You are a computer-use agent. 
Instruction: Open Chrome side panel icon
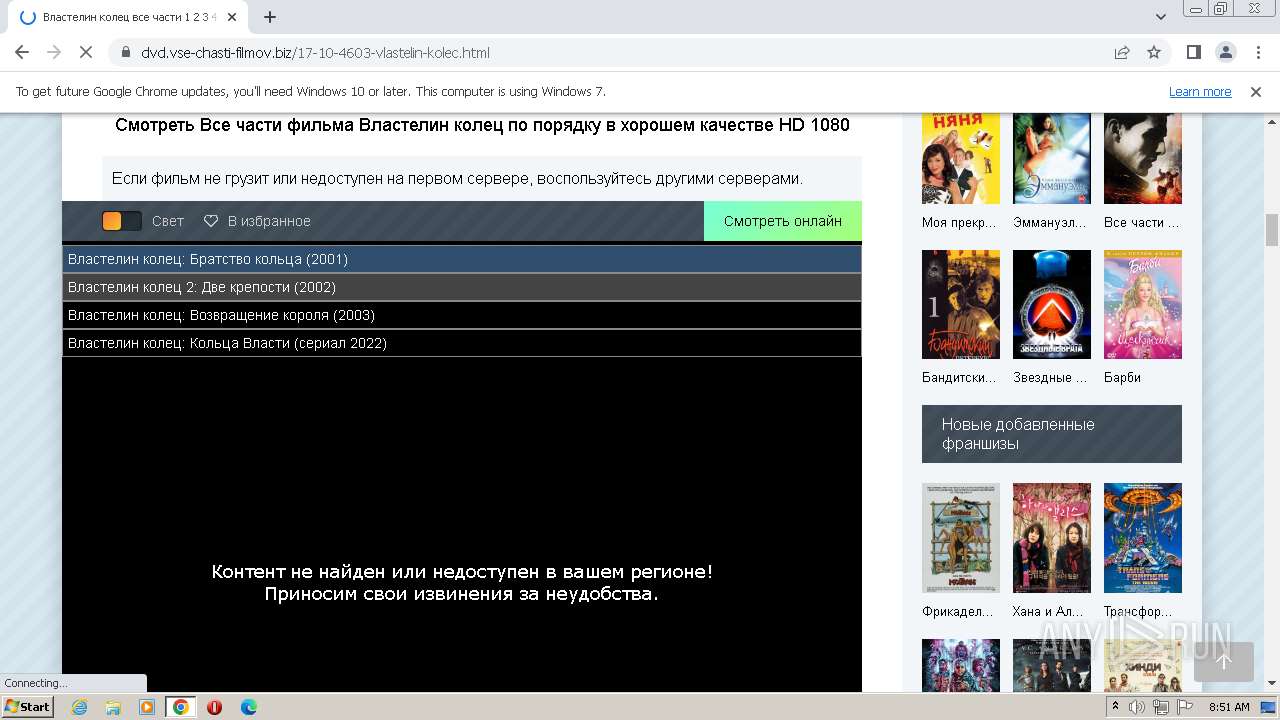click(x=1193, y=52)
